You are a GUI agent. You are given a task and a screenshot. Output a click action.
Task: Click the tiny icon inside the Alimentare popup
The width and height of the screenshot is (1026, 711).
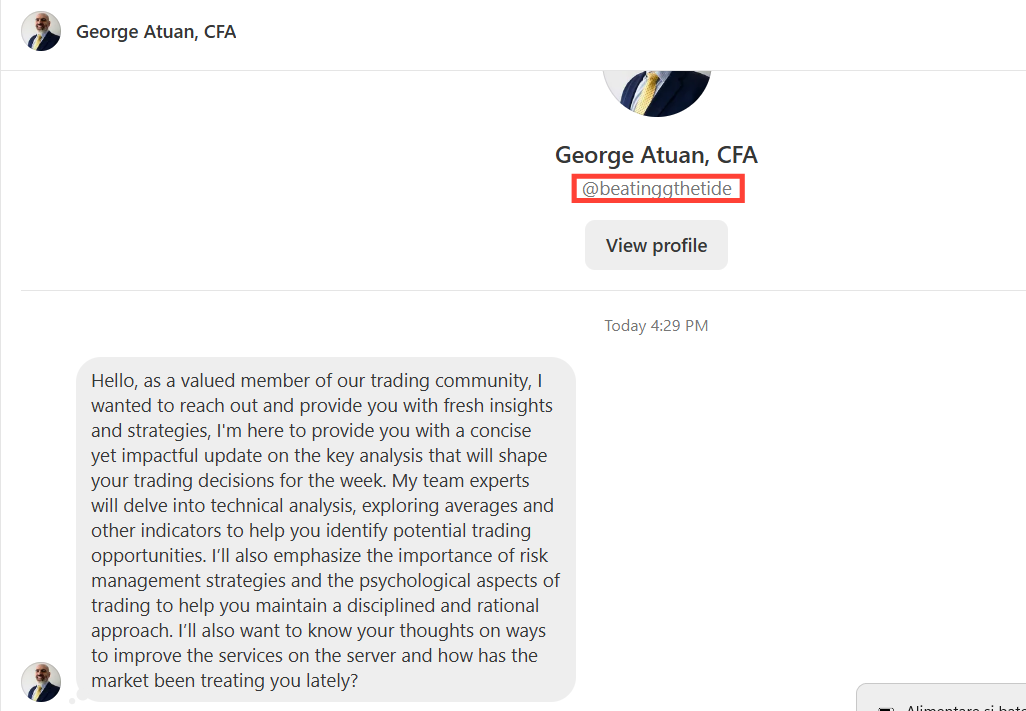click(884, 706)
